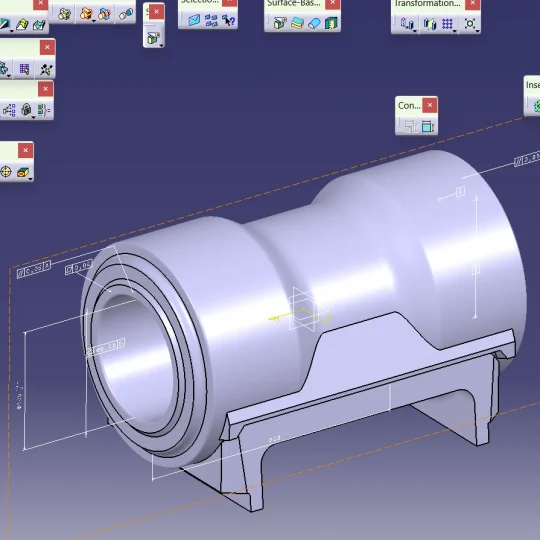Click the Remove Lump icon
This screenshot has height=540, width=540.
click(x=126, y=14)
